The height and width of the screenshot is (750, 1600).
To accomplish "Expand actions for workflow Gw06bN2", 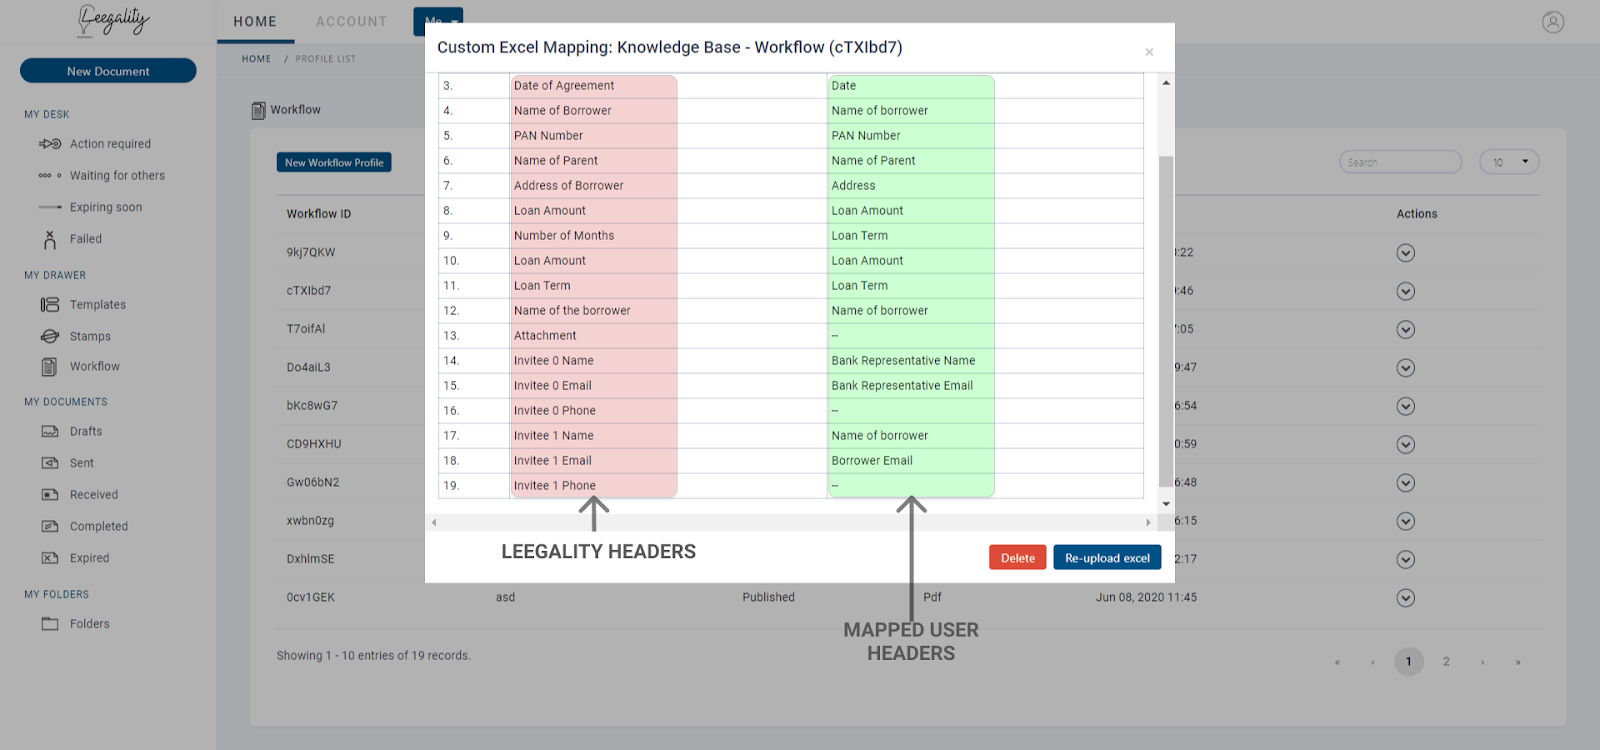I will point(1406,483).
